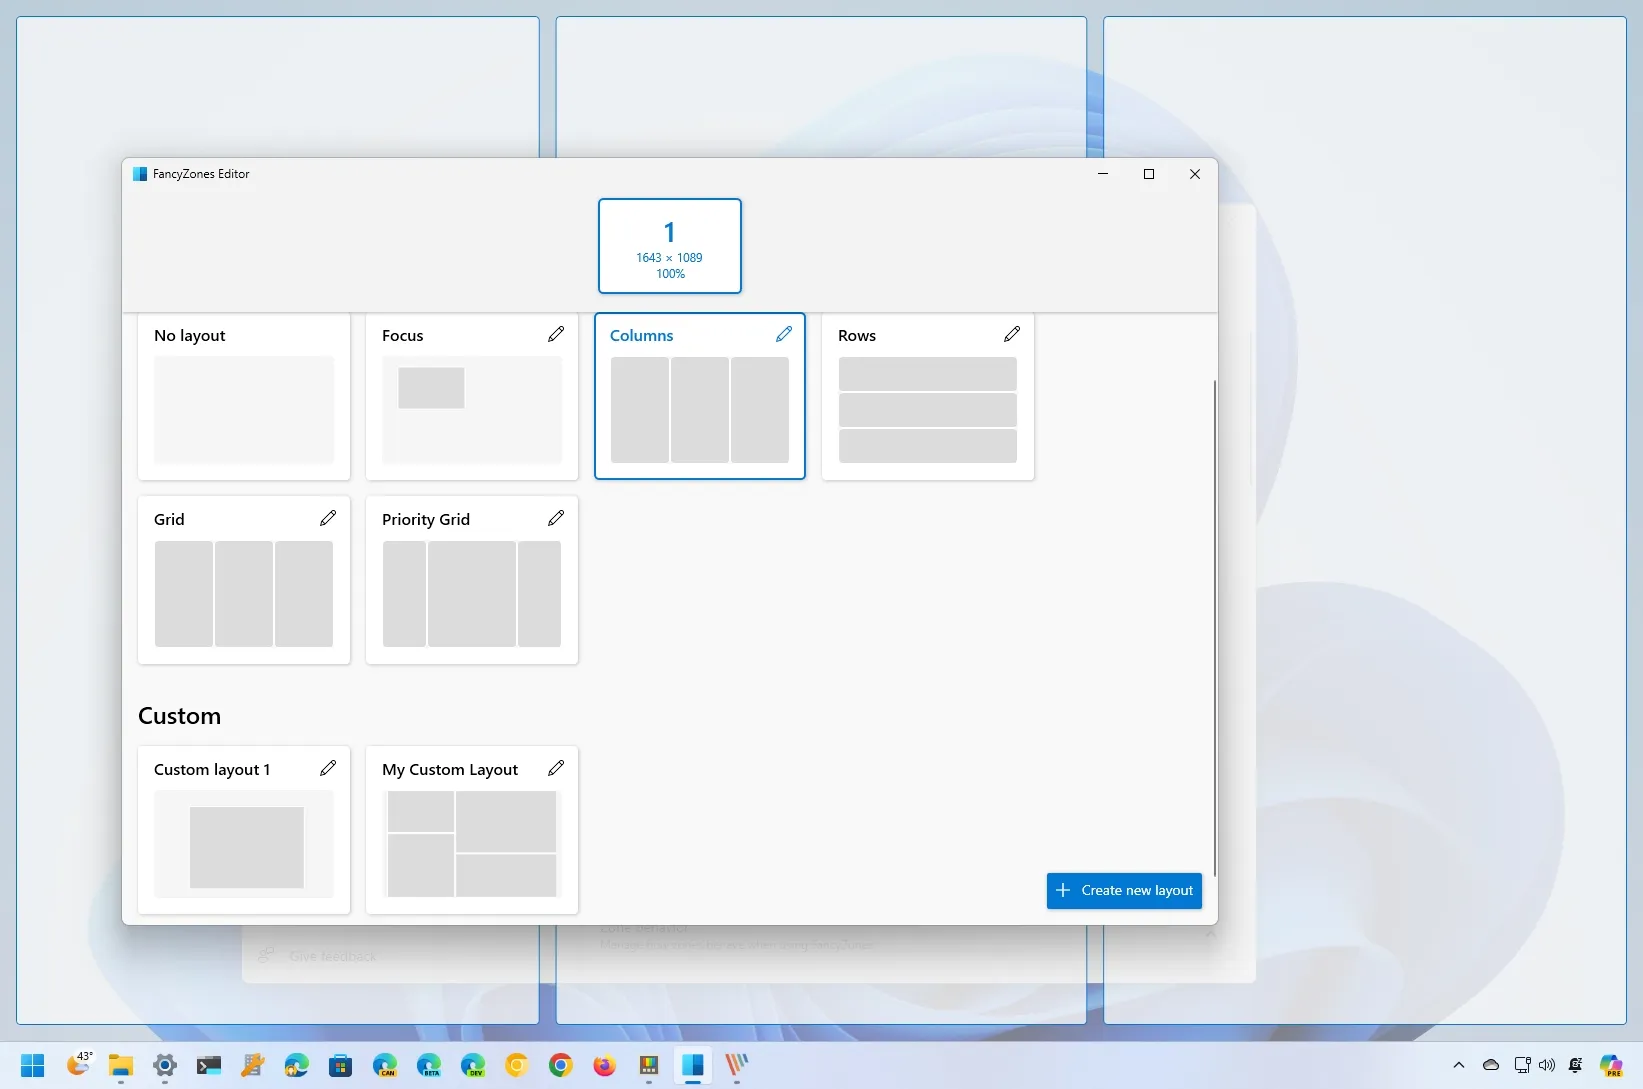Edit the Columns layout with its pencil icon
Viewport: 1643px width, 1089px height.
click(784, 334)
